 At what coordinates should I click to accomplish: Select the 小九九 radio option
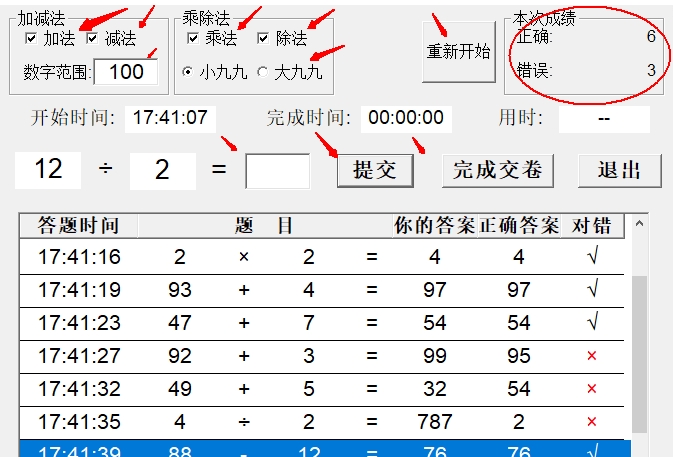click(187, 72)
